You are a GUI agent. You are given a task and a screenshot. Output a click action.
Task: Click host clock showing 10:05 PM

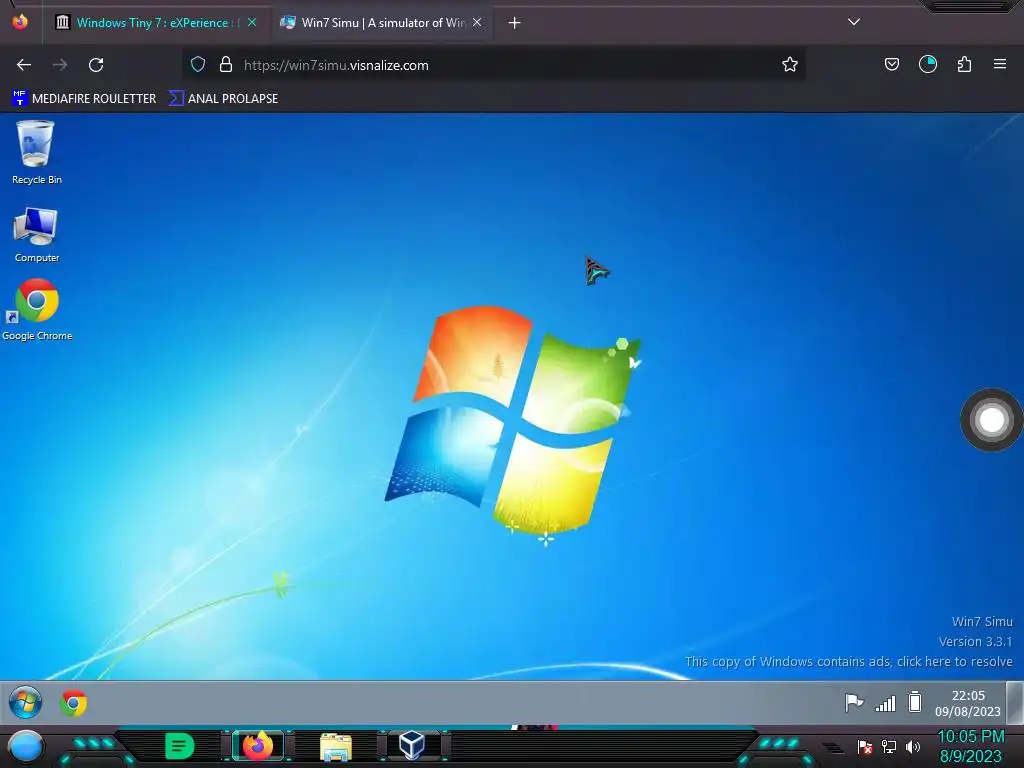(971, 746)
